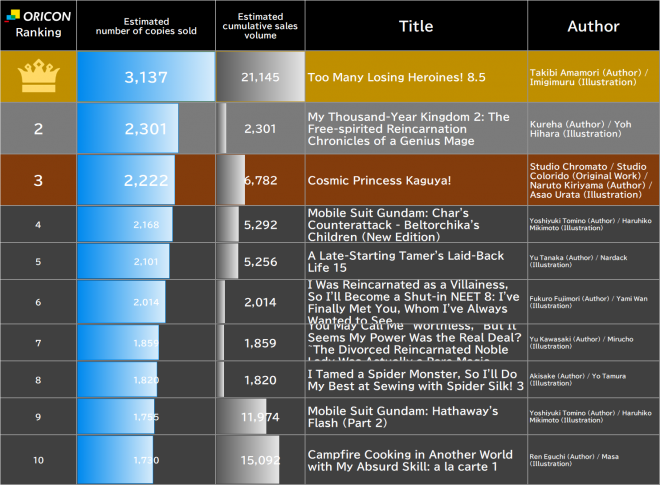Select the Title column header
The width and height of the screenshot is (660, 485).
(415, 26)
